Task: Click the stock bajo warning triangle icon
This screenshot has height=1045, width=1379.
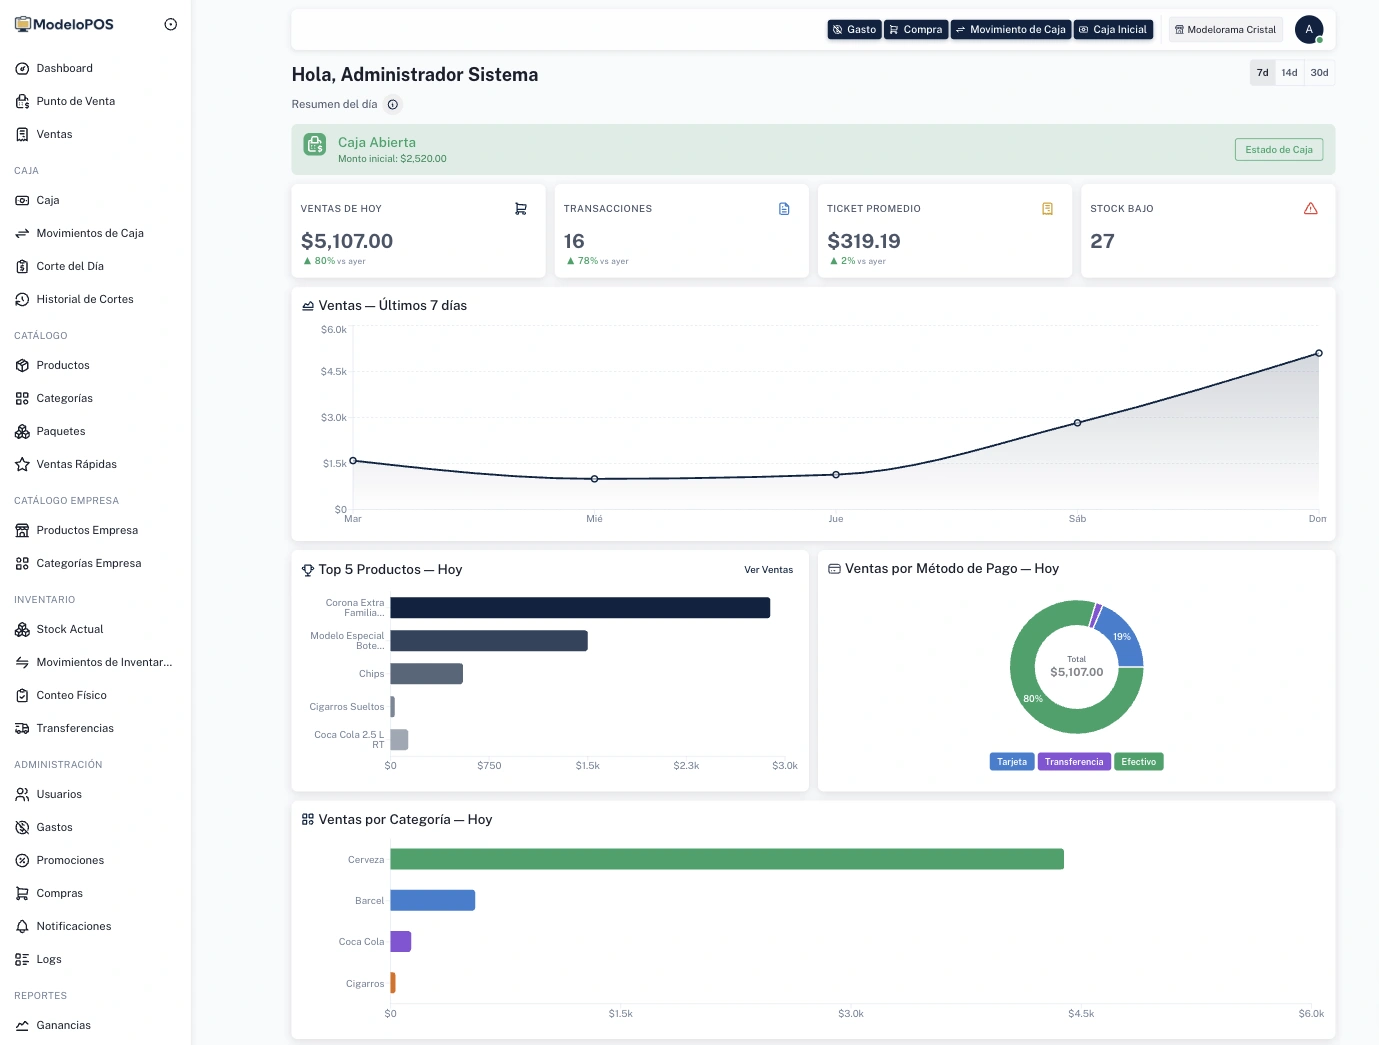Action: click(x=1310, y=209)
